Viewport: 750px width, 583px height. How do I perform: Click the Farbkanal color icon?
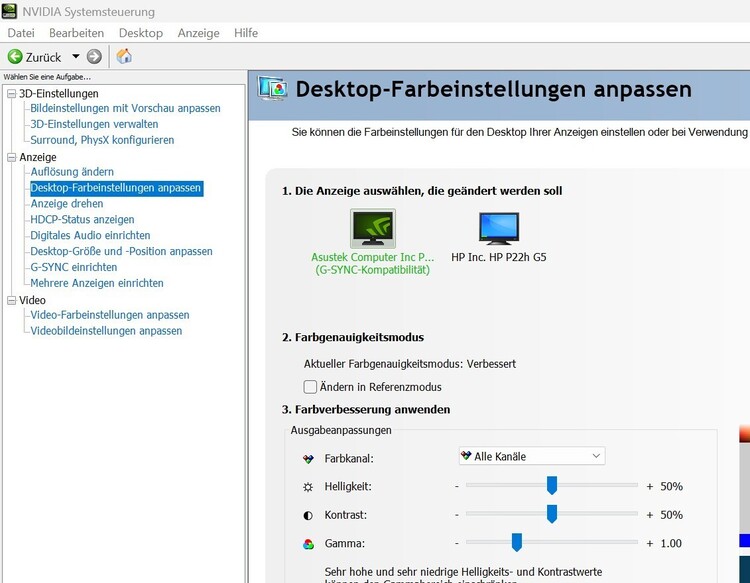point(308,459)
